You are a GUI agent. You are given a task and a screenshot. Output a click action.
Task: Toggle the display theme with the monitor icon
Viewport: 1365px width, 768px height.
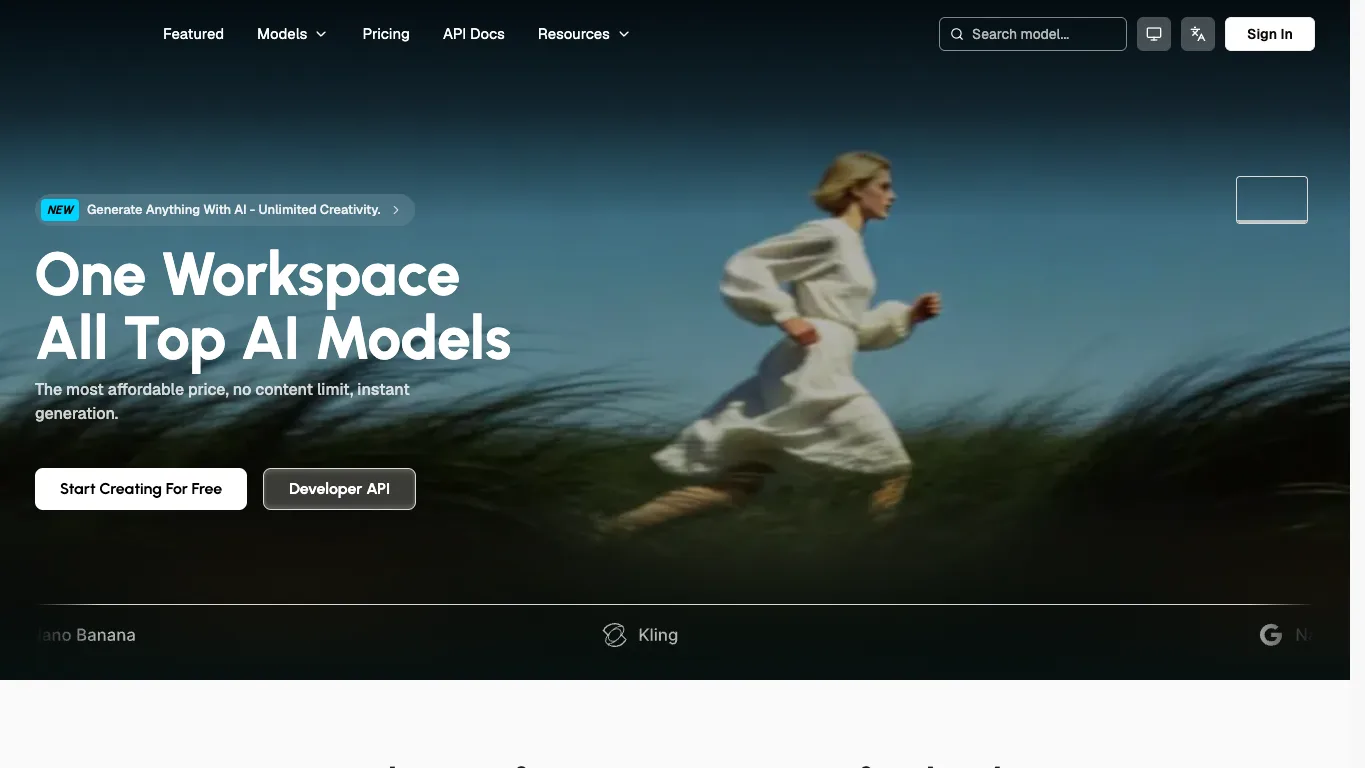(x=1154, y=34)
